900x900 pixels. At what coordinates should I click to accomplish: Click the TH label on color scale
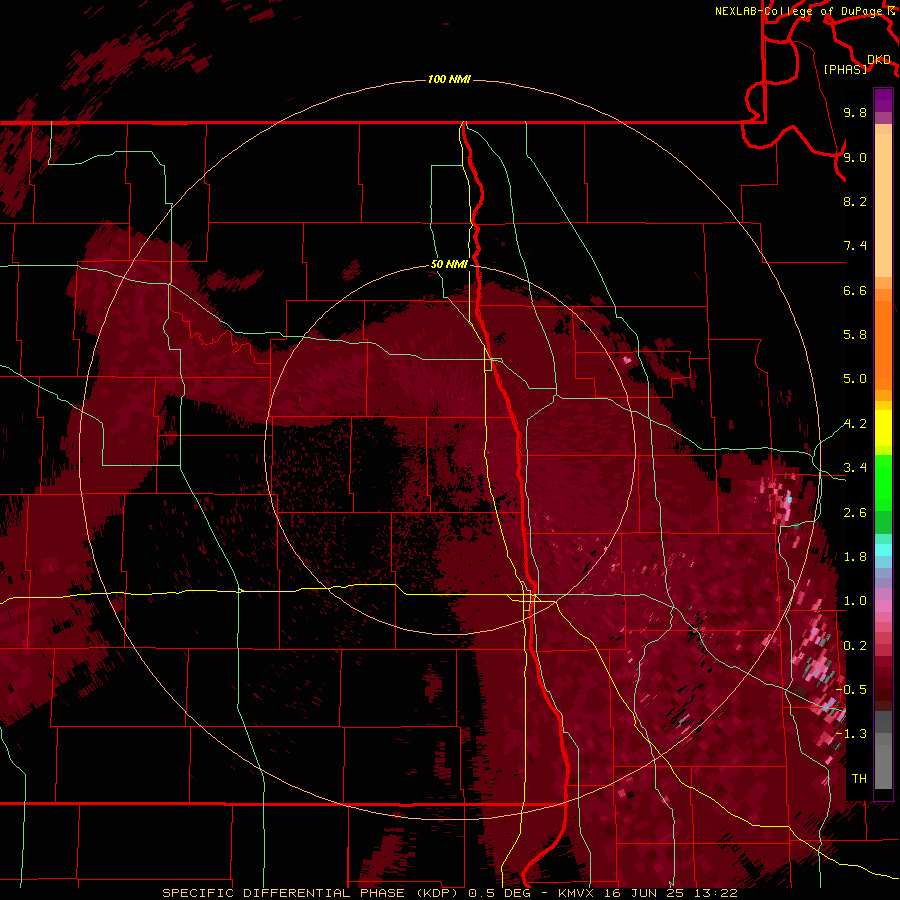(x=859, y=779)
